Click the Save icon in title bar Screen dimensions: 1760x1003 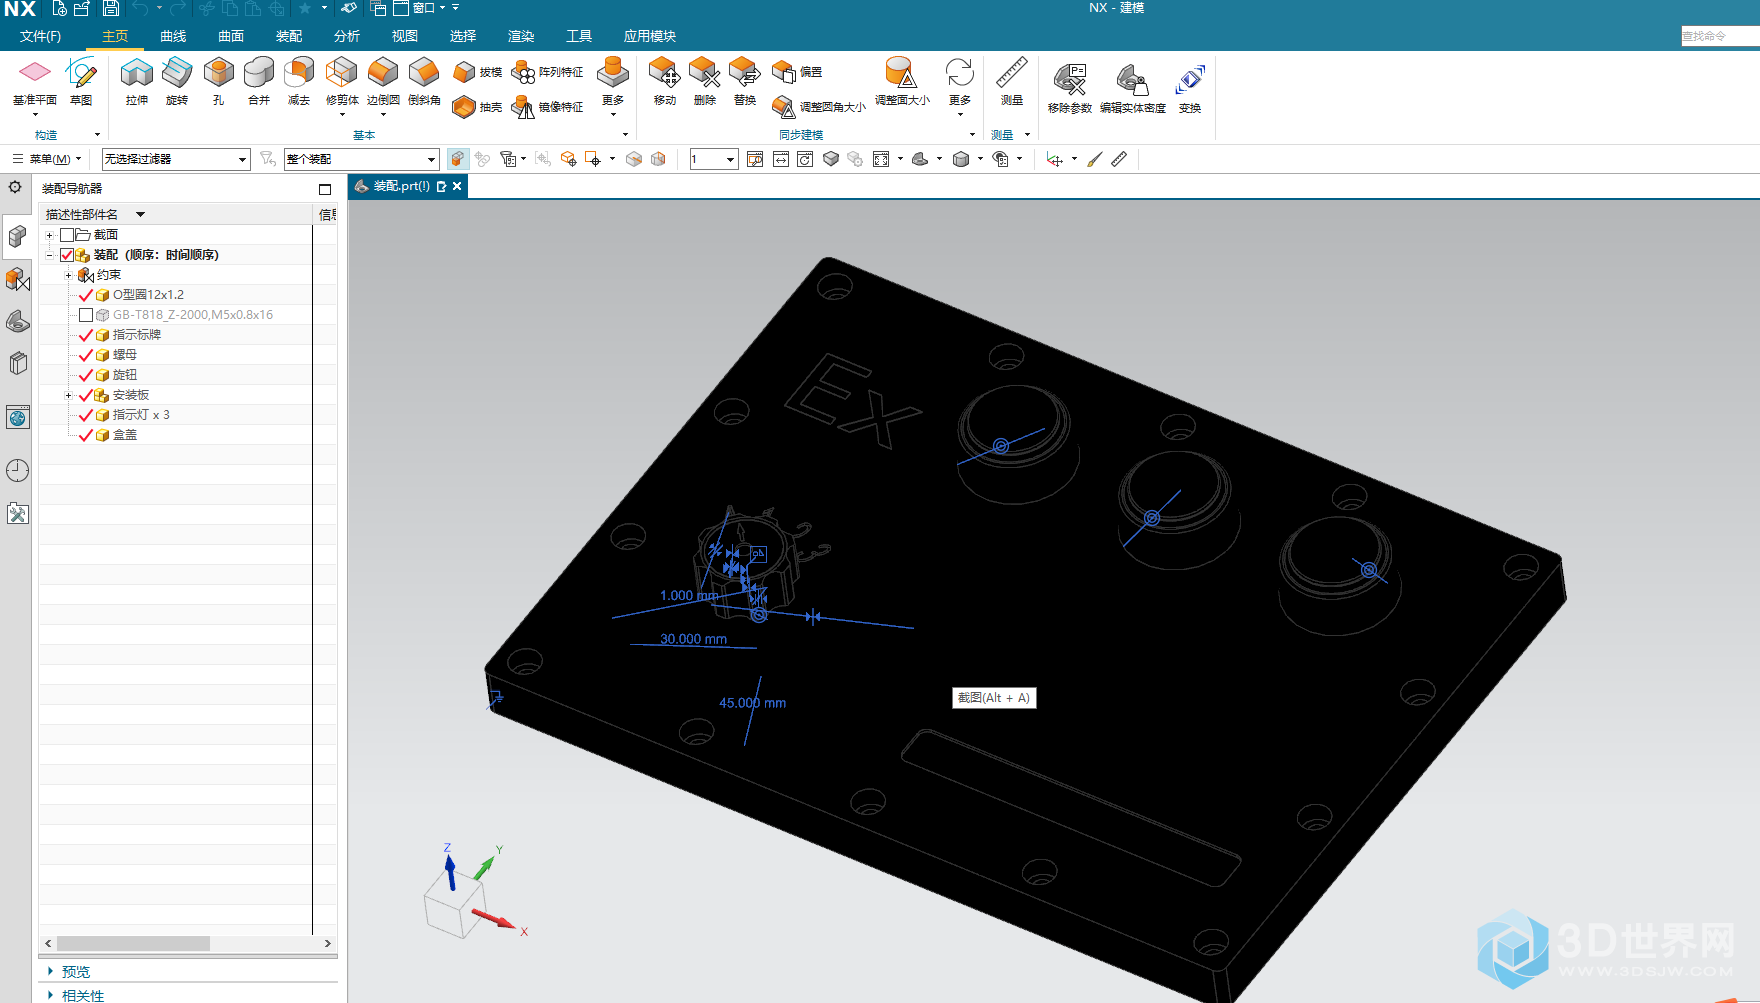tap(111, 8)
